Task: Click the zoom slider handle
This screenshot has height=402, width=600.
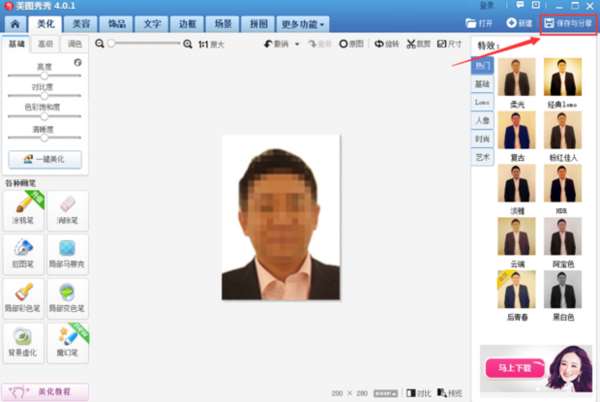Action: pyautogui.click(x=111, y=44)
